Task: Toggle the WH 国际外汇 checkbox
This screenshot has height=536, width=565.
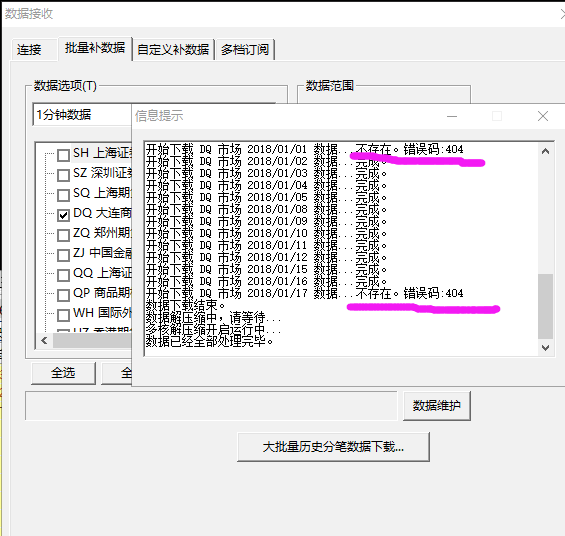Action: coord(63,315)
